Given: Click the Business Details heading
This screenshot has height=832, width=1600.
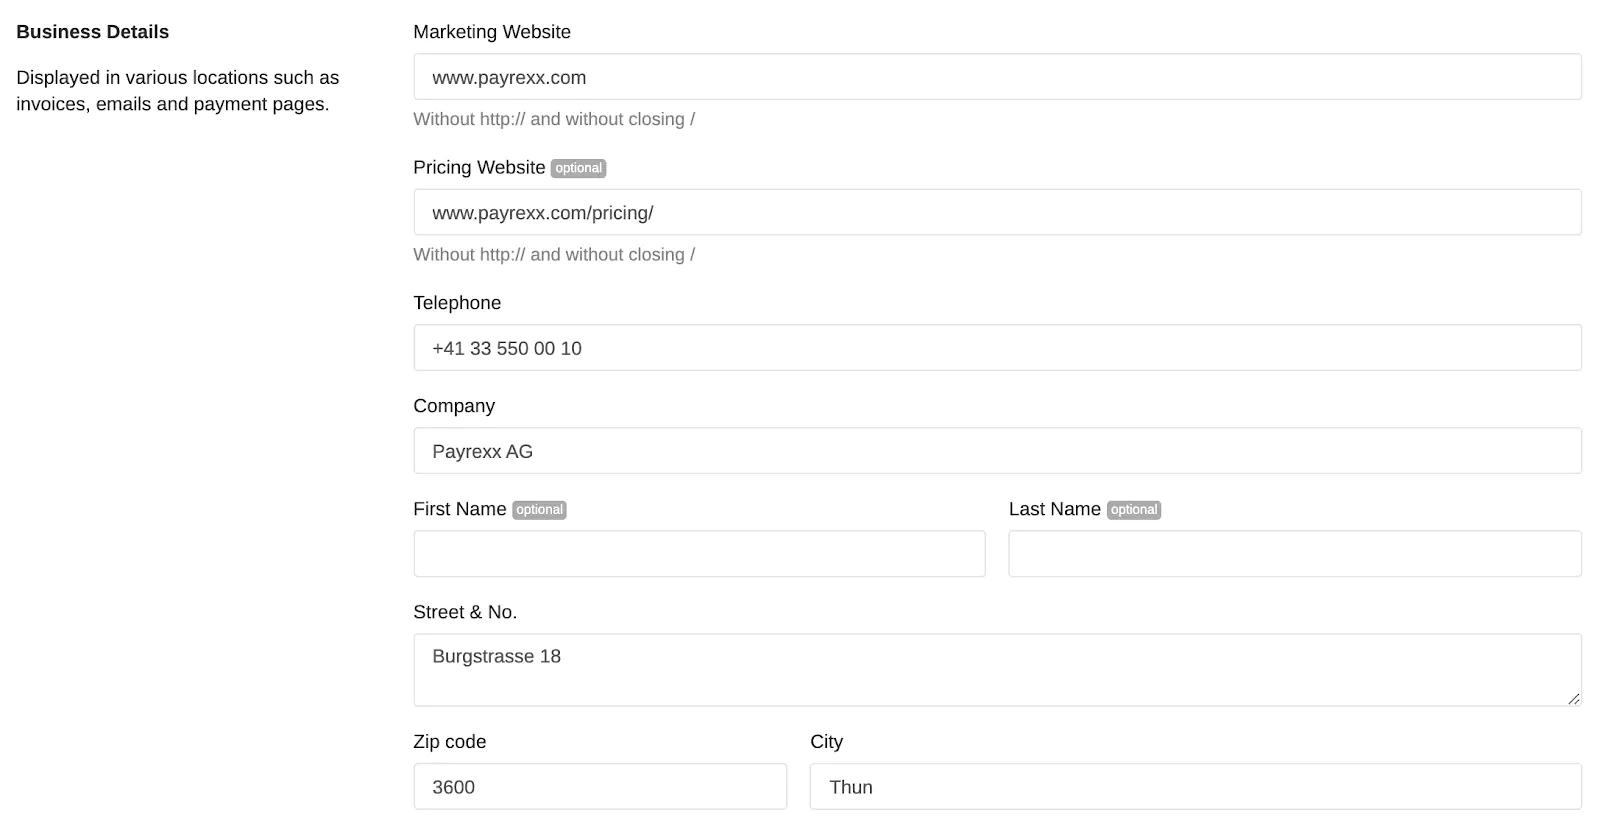Looking at the screenshot, I should [92, 31].
